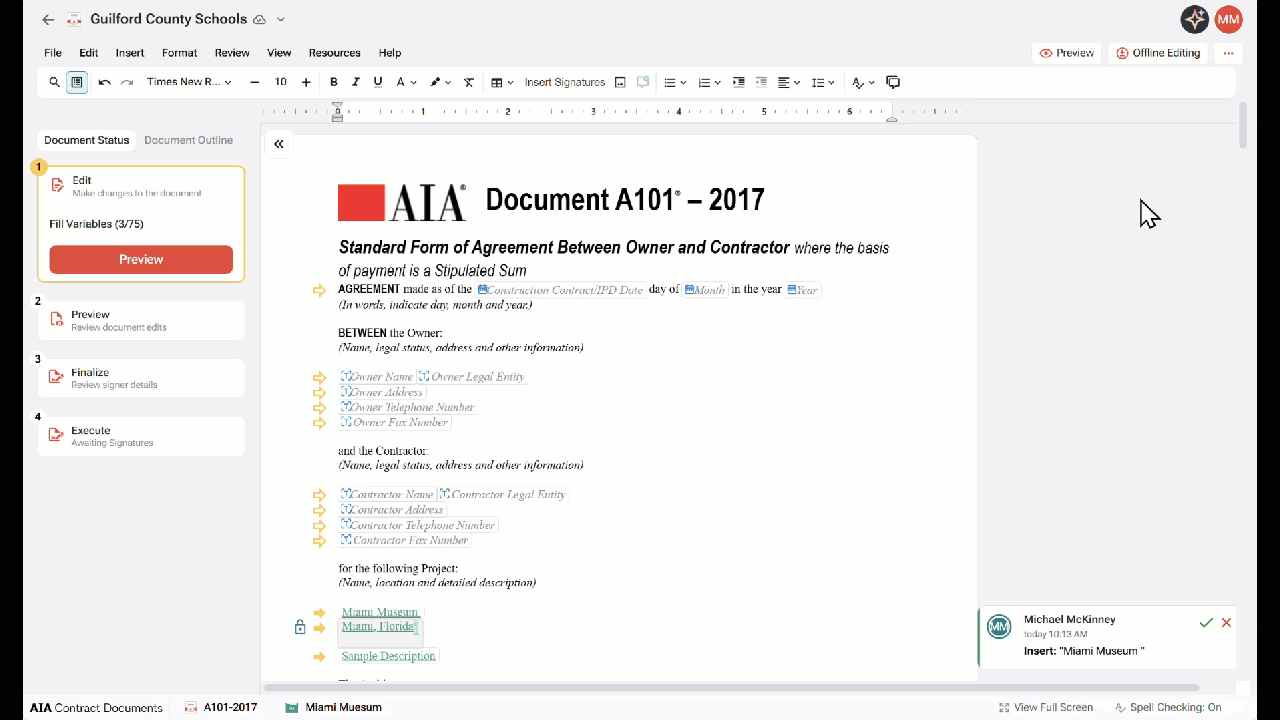Open the numbered list dropdown
Viewport: 1280px width, 720px height.
tap(709, 83)
